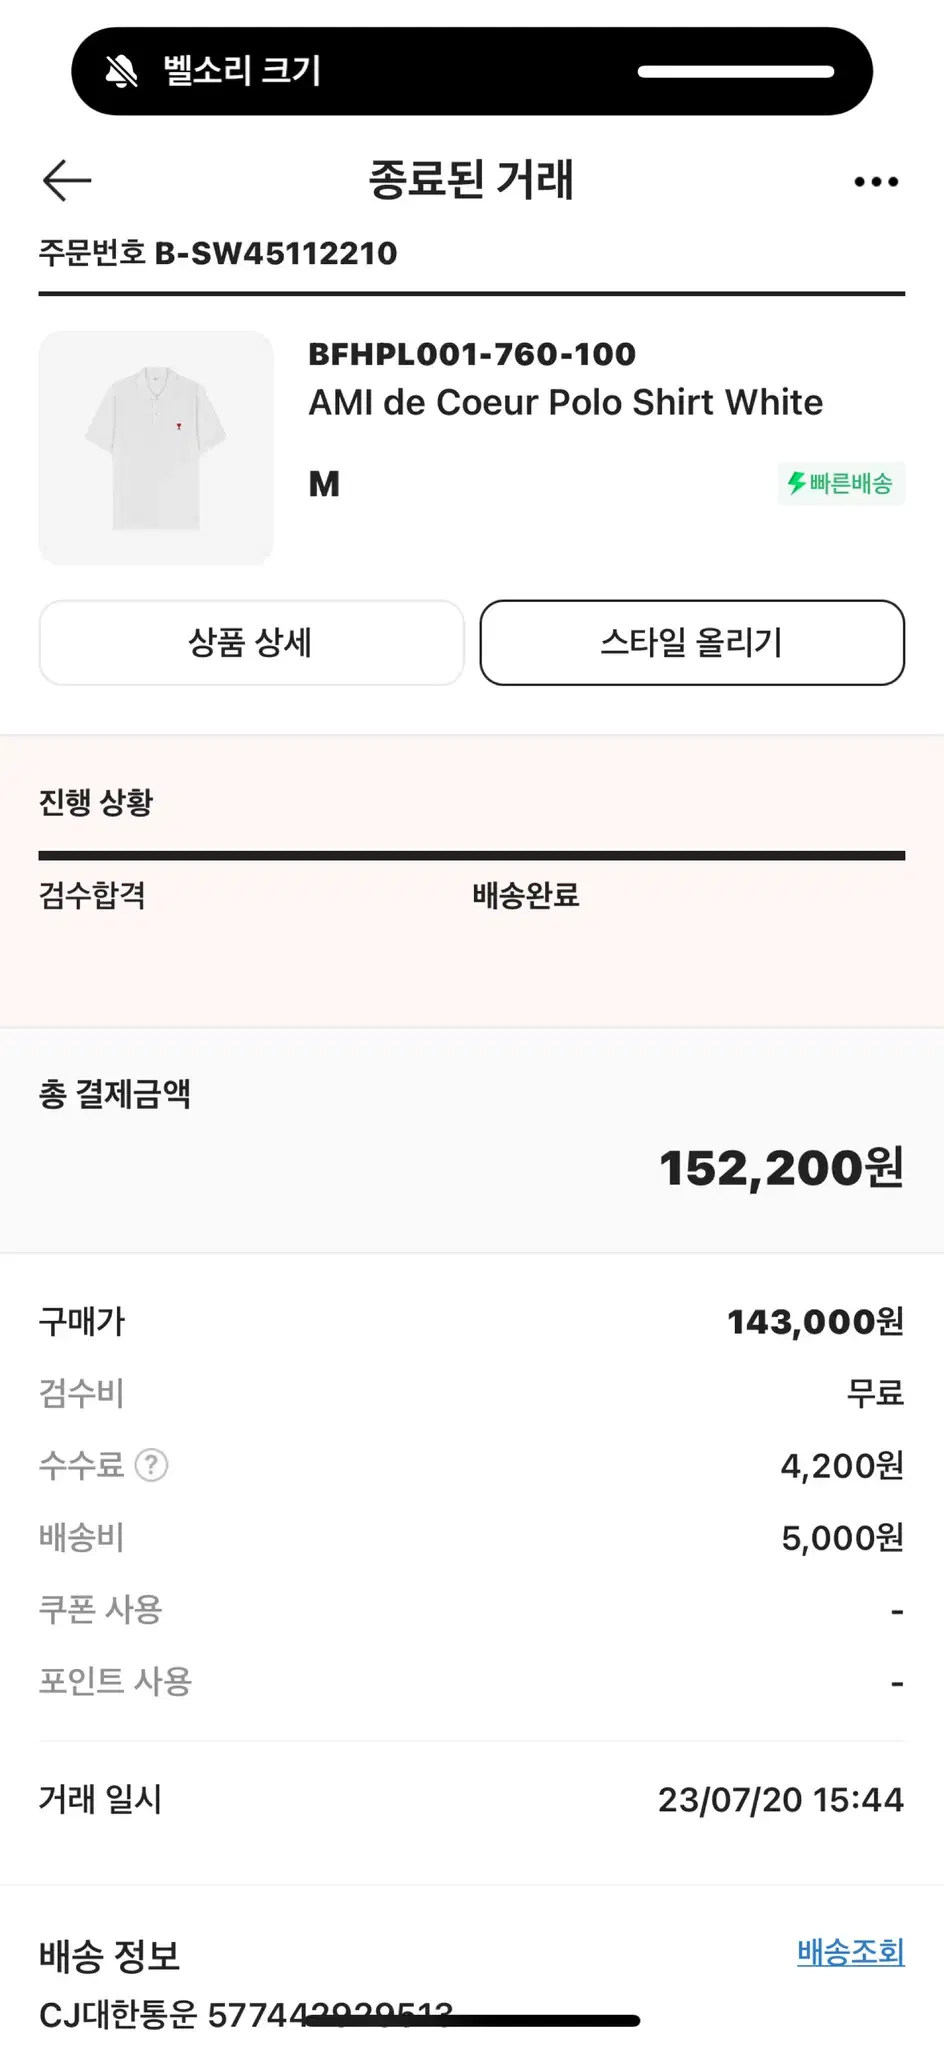
Task: Tap the 152,200원 total payment amount
Action: point(781,1168)
